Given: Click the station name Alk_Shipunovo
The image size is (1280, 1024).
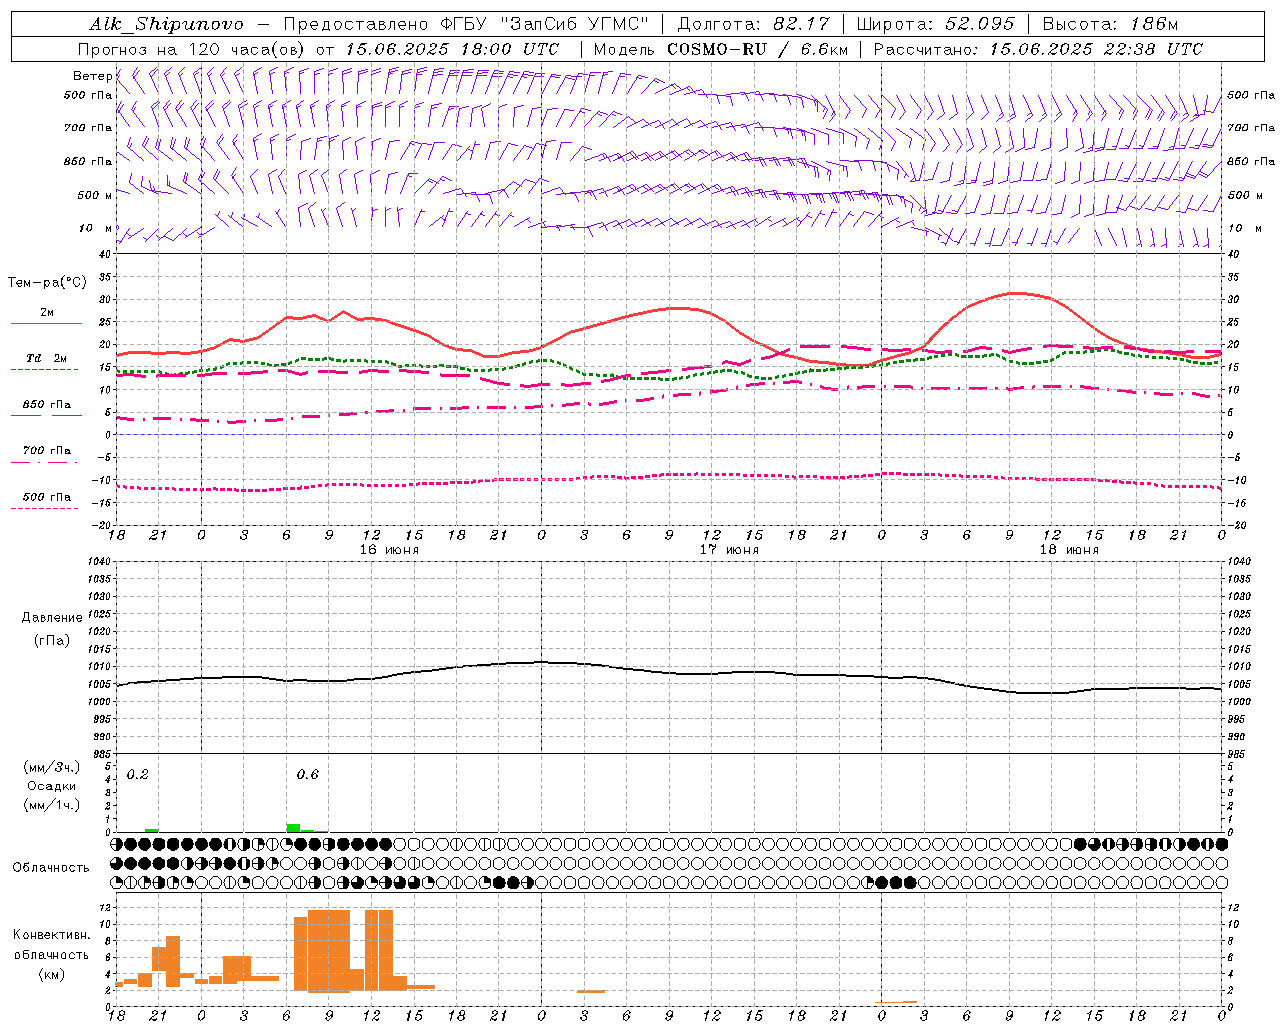Looking at the screenshot, I should [x=167, y=24].
